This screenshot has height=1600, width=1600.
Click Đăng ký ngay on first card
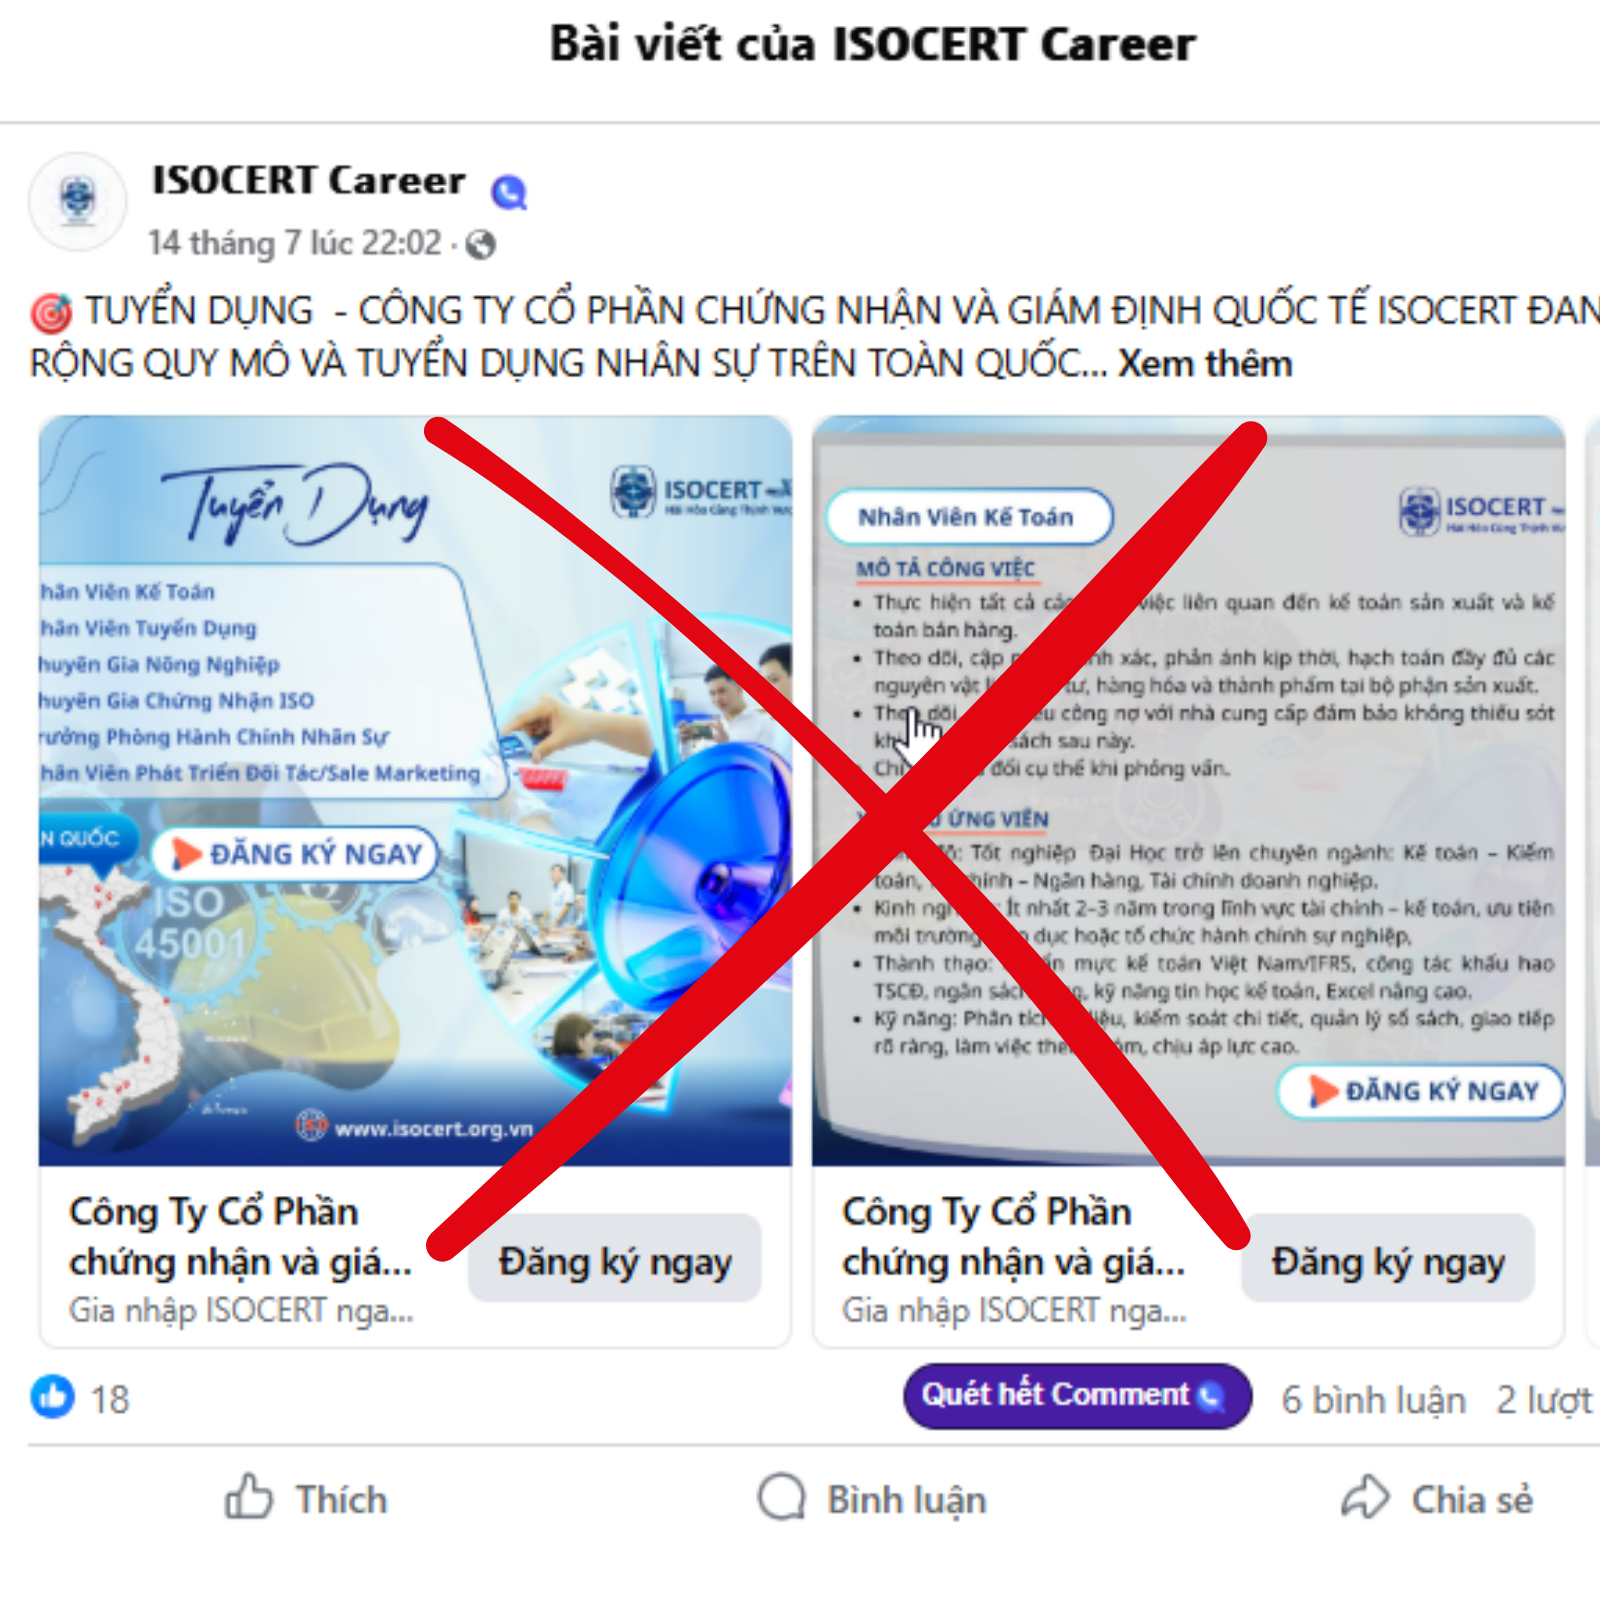click(x=615, y=1259)
